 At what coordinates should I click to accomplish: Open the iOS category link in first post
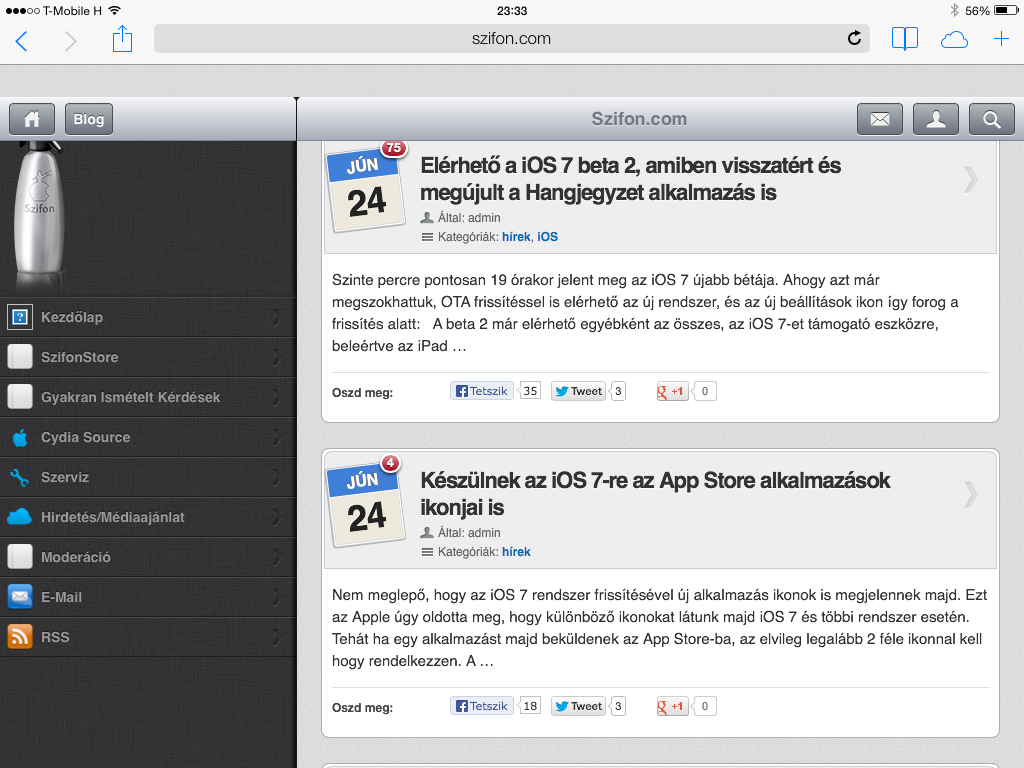(x=547, y=237)
